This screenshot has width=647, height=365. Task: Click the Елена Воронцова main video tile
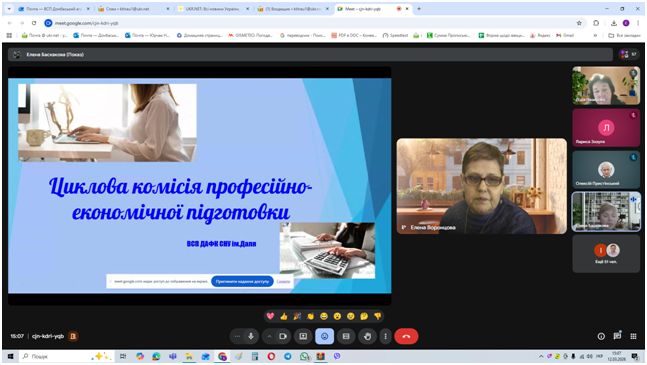482,186
